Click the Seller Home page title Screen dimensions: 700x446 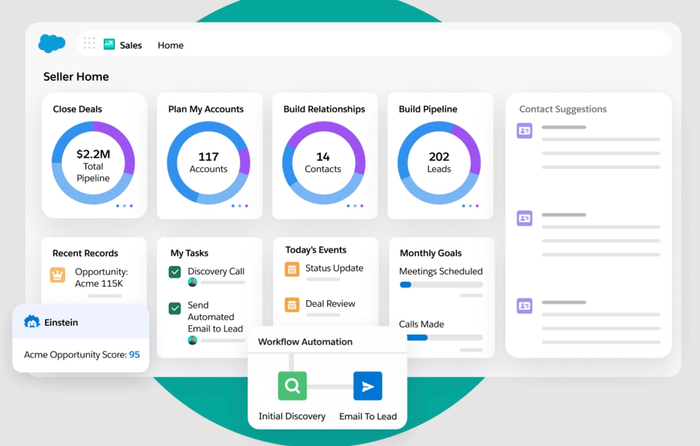tap(76, 77)
